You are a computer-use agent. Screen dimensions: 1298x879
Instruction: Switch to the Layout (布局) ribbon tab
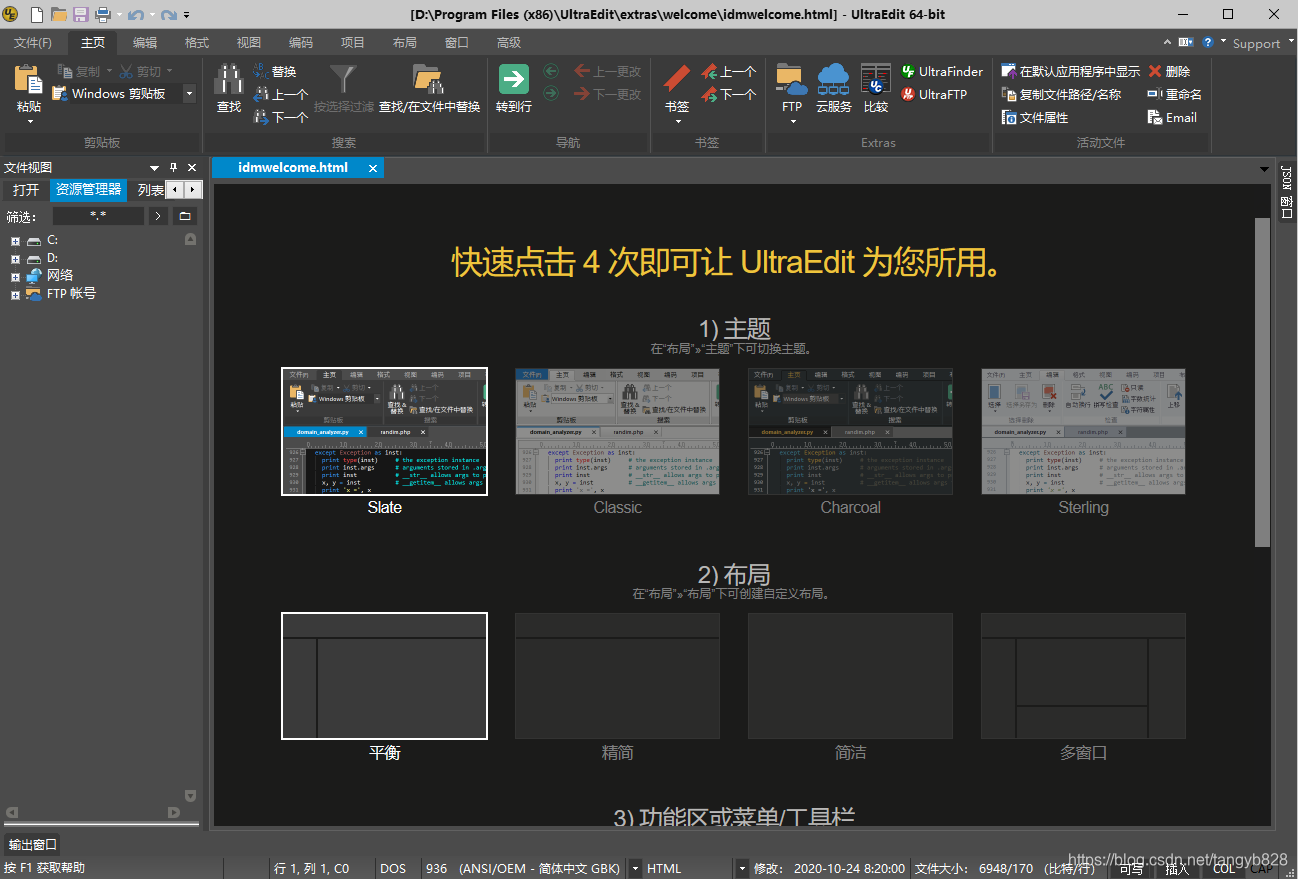pos(405,42)
